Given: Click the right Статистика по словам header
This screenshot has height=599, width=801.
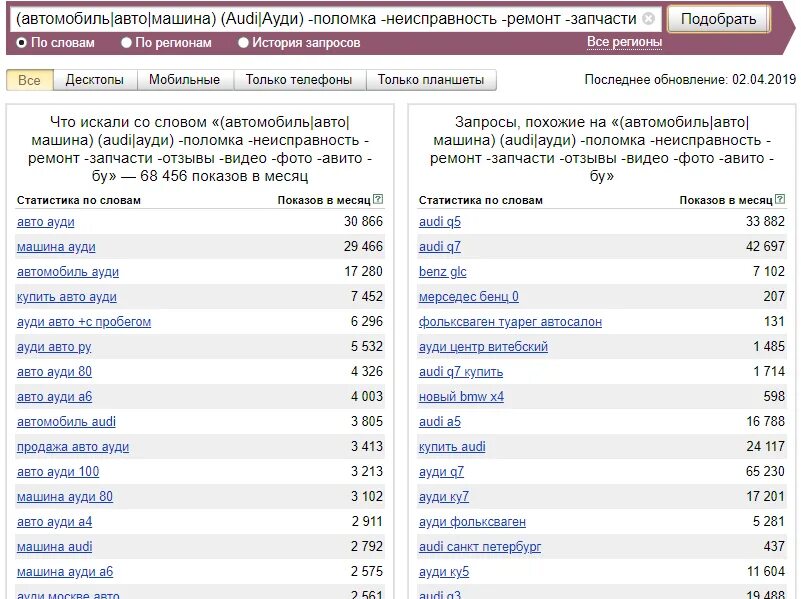Looking at the screenshot, I should [x=481, y=200].
